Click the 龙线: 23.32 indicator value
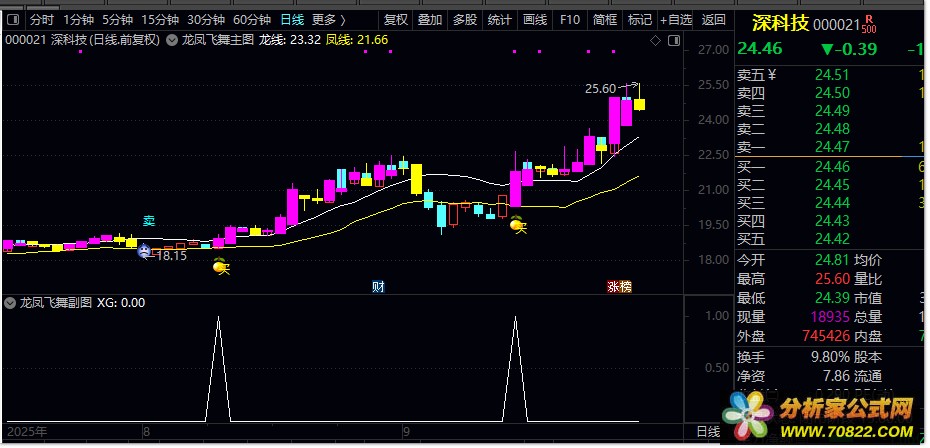This screenshot has width=930, height=448. pos(290,40)
